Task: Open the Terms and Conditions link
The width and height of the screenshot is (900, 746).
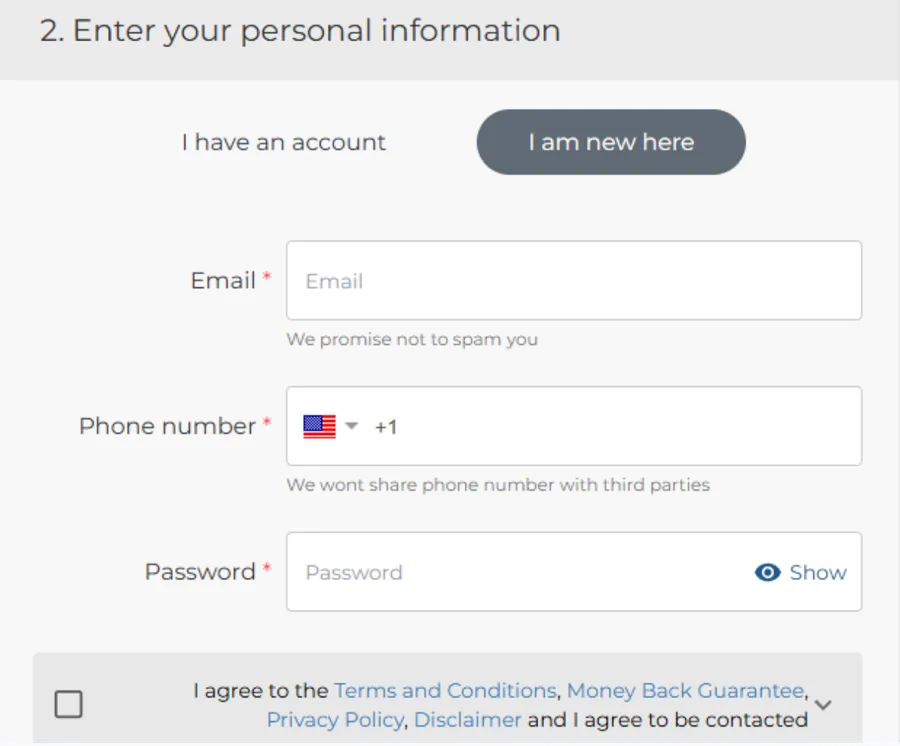Action: [445, 691]
